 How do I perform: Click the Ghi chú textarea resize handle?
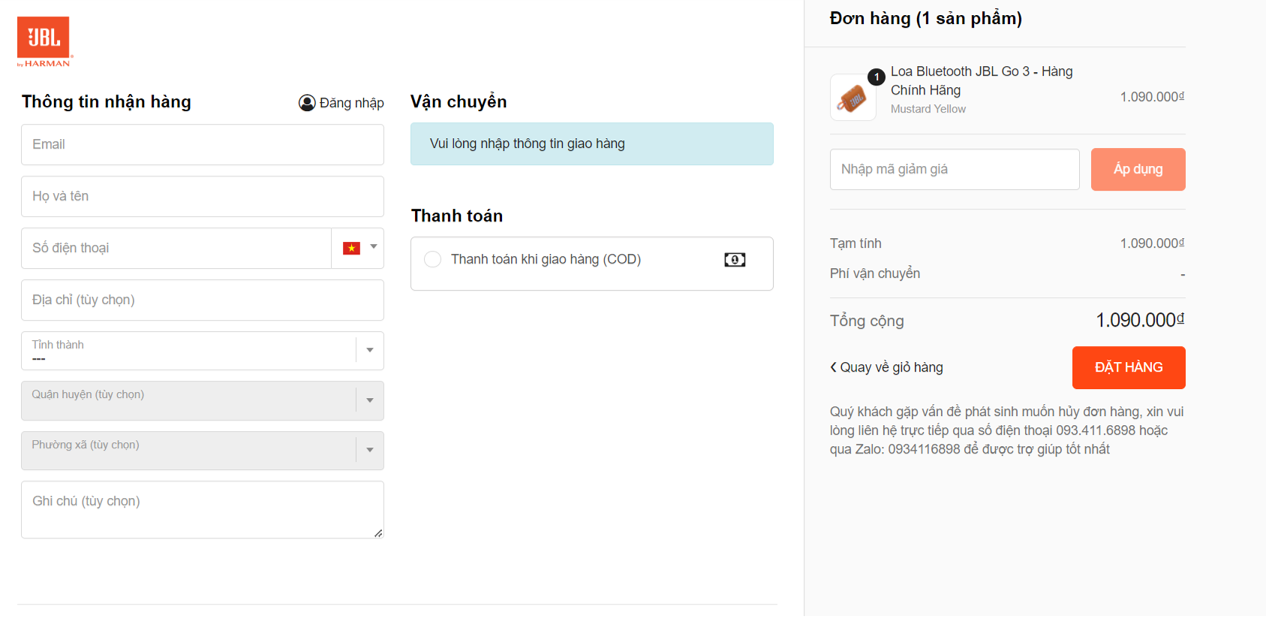pos(378,533)
